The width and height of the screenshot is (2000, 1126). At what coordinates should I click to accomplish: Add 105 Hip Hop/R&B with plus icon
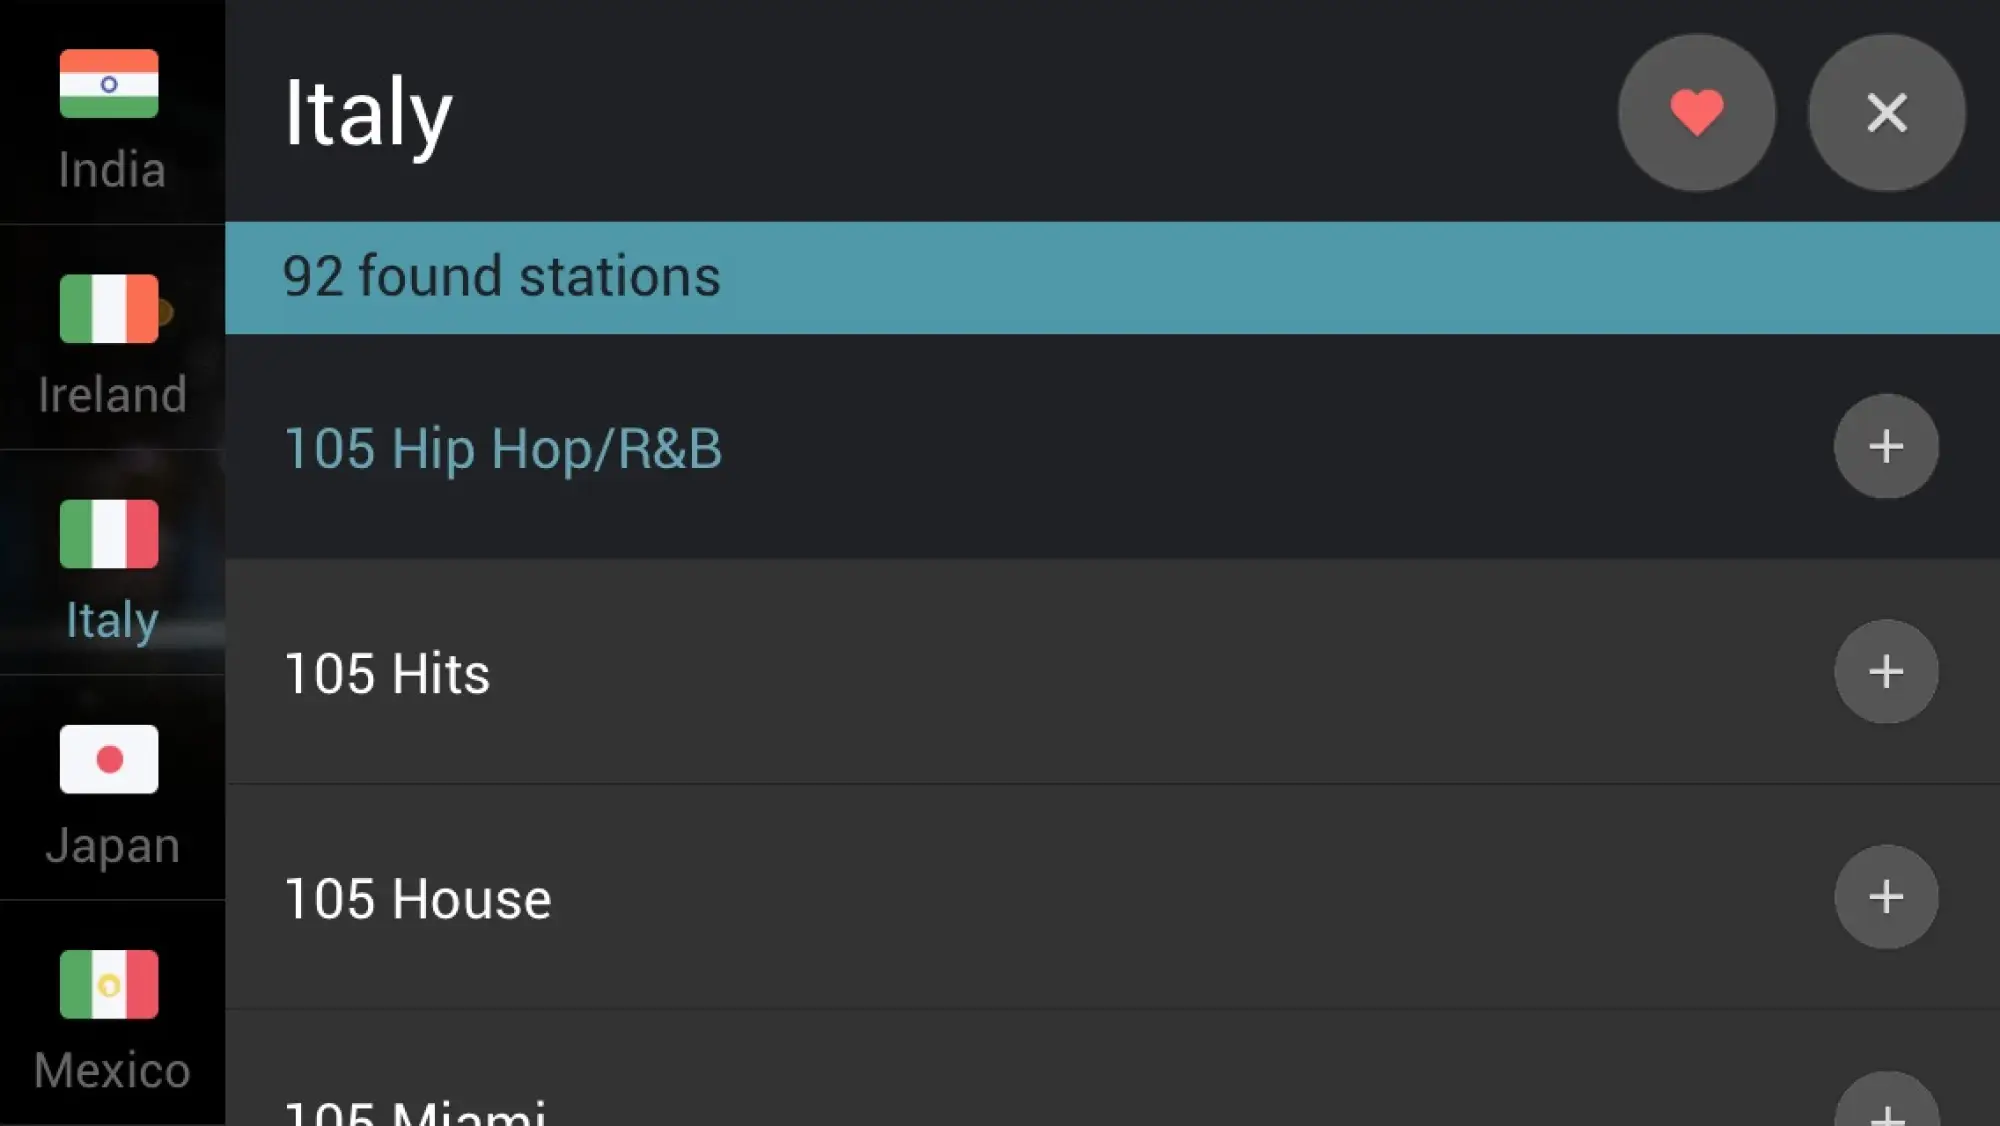click(1886, 446)
